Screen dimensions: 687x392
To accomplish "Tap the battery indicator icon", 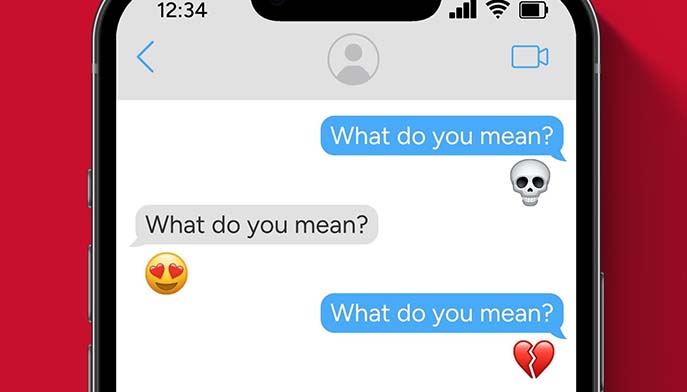I will (533, 11).
